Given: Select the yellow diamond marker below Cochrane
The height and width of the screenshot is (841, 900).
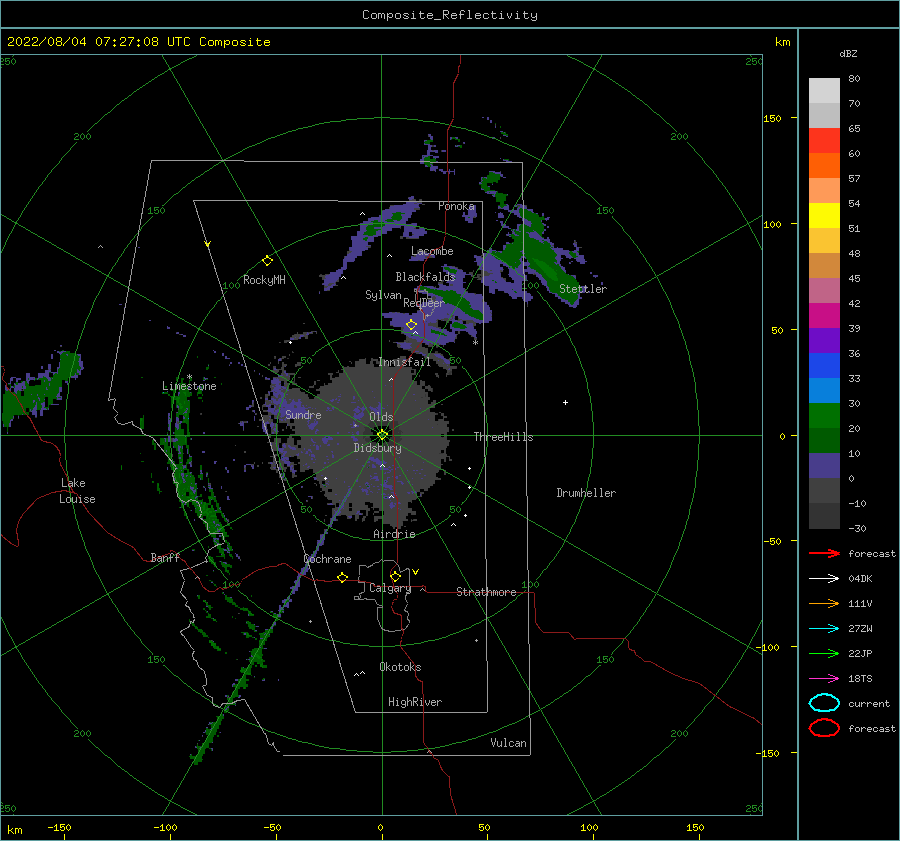Looking at the screenshot, I should tap(342, 577).
